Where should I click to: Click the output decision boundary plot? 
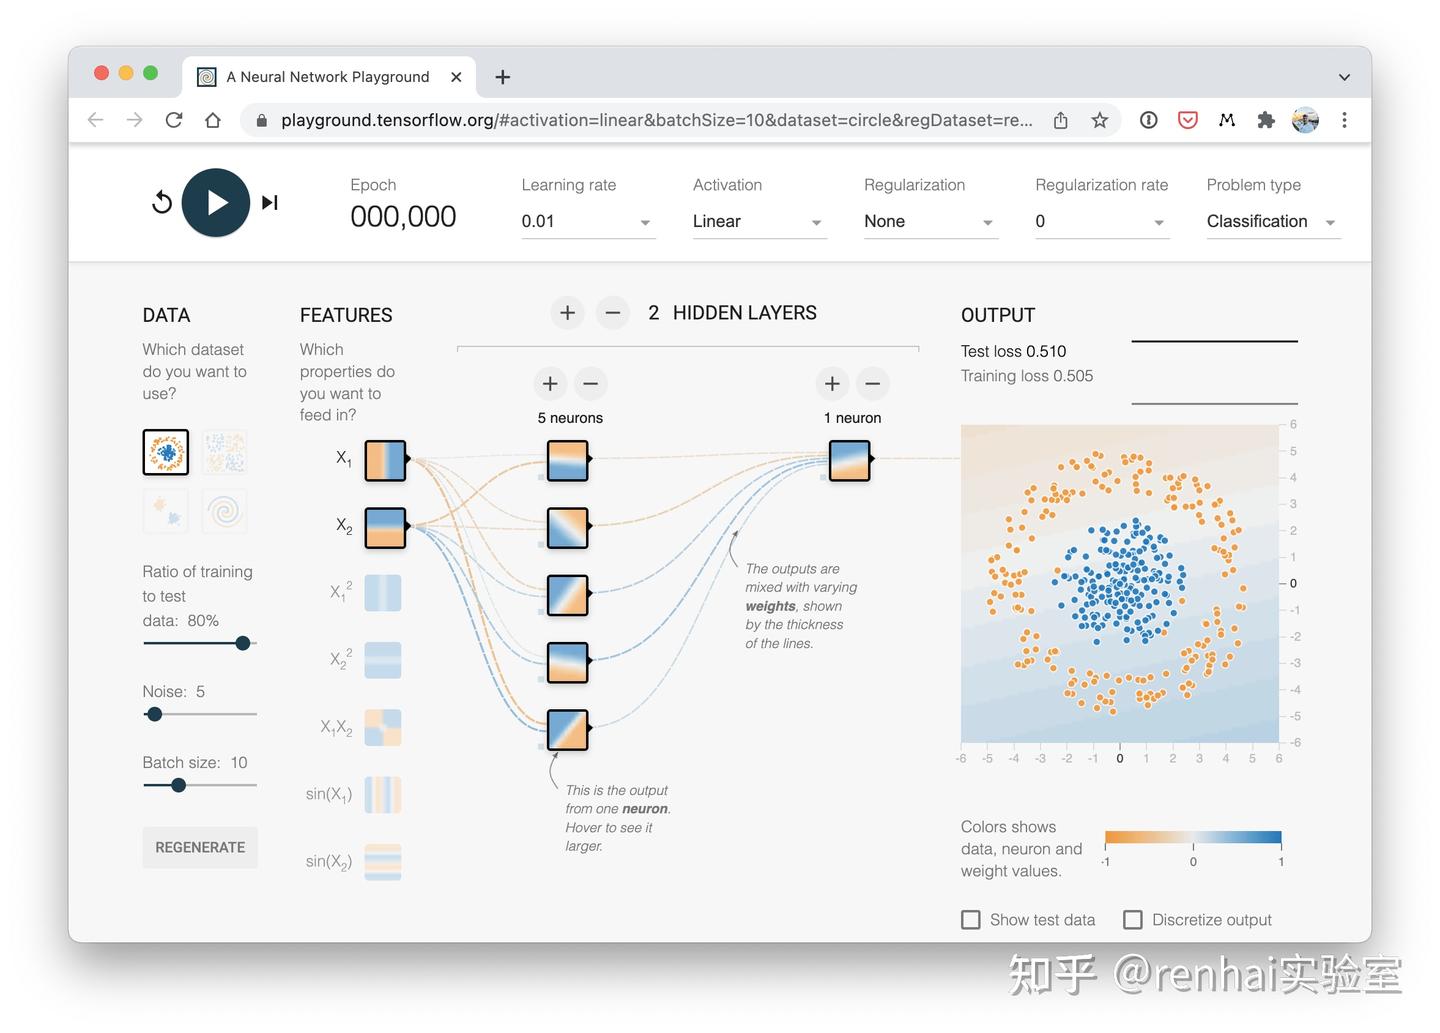pos(1120,584)
